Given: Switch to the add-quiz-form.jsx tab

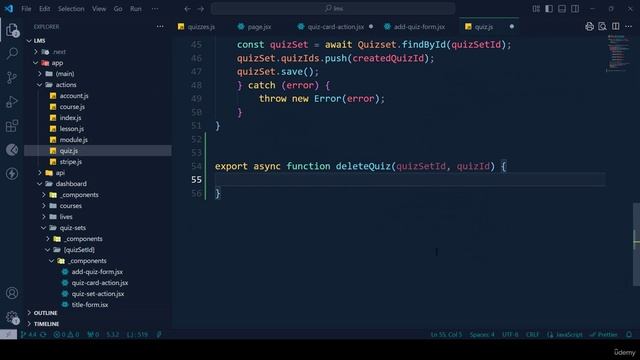Looking at the screenshot, I should 419,27.
